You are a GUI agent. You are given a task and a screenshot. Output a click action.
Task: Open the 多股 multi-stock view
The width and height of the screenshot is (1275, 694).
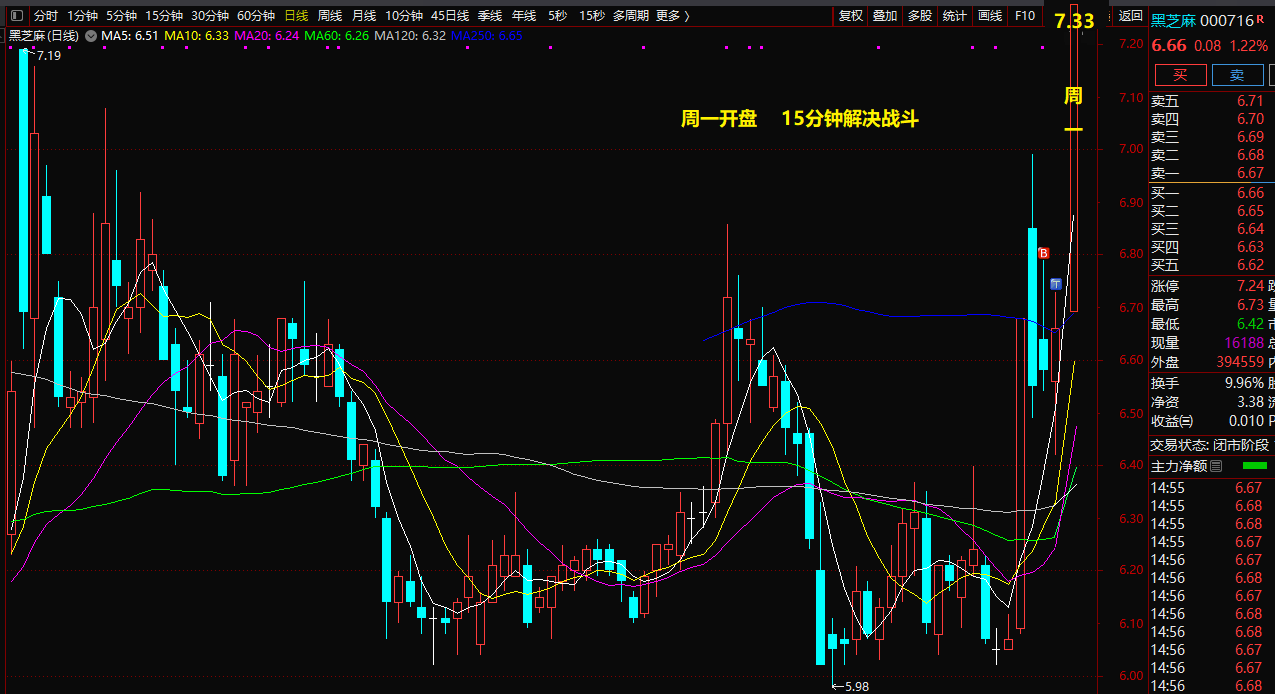pyautogui.click(x=920, y=16)
